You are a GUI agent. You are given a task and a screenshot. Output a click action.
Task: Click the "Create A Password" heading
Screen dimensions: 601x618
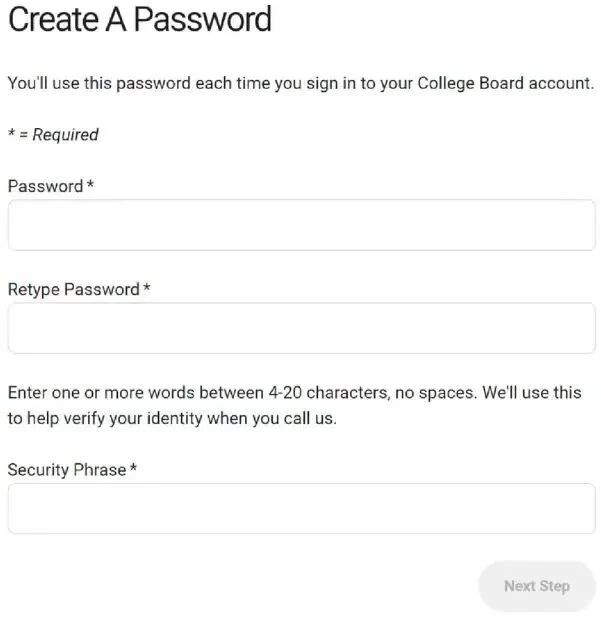pos(140,20)
